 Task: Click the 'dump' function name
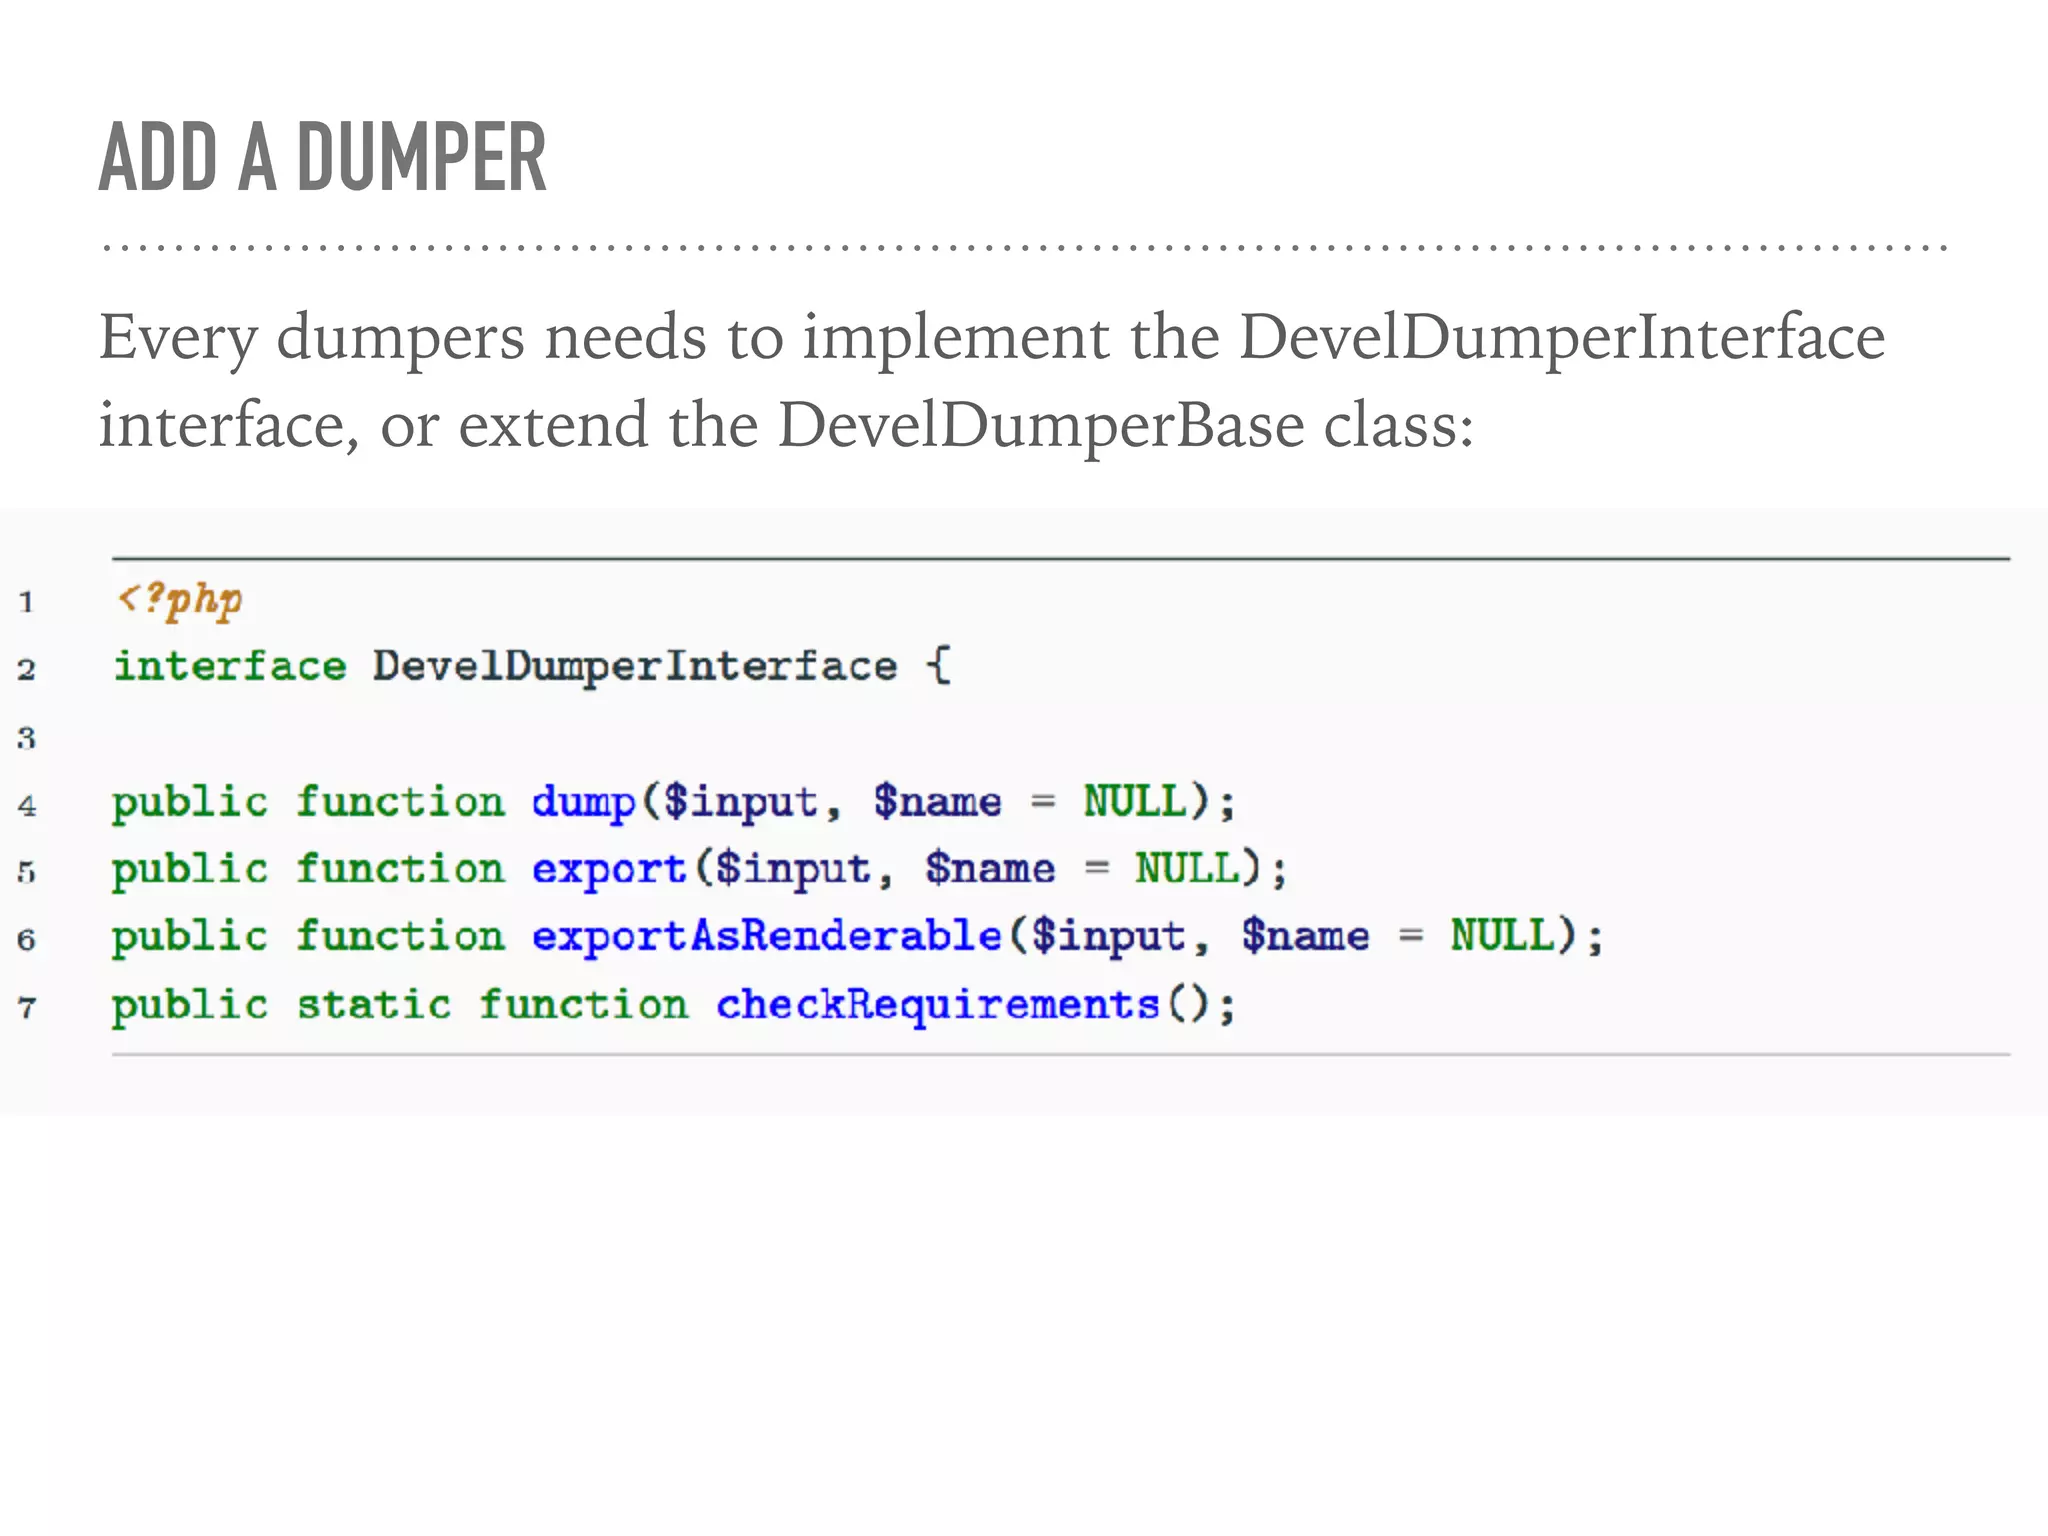[583, 803]
